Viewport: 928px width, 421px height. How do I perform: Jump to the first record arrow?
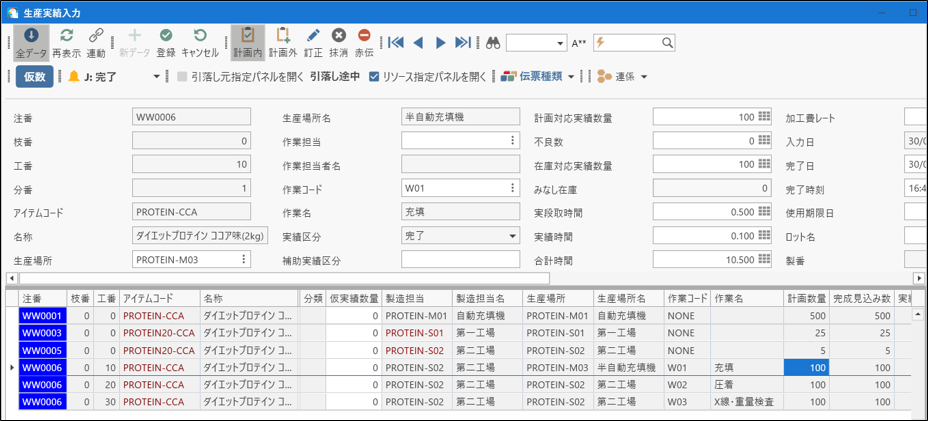(396, 43)
